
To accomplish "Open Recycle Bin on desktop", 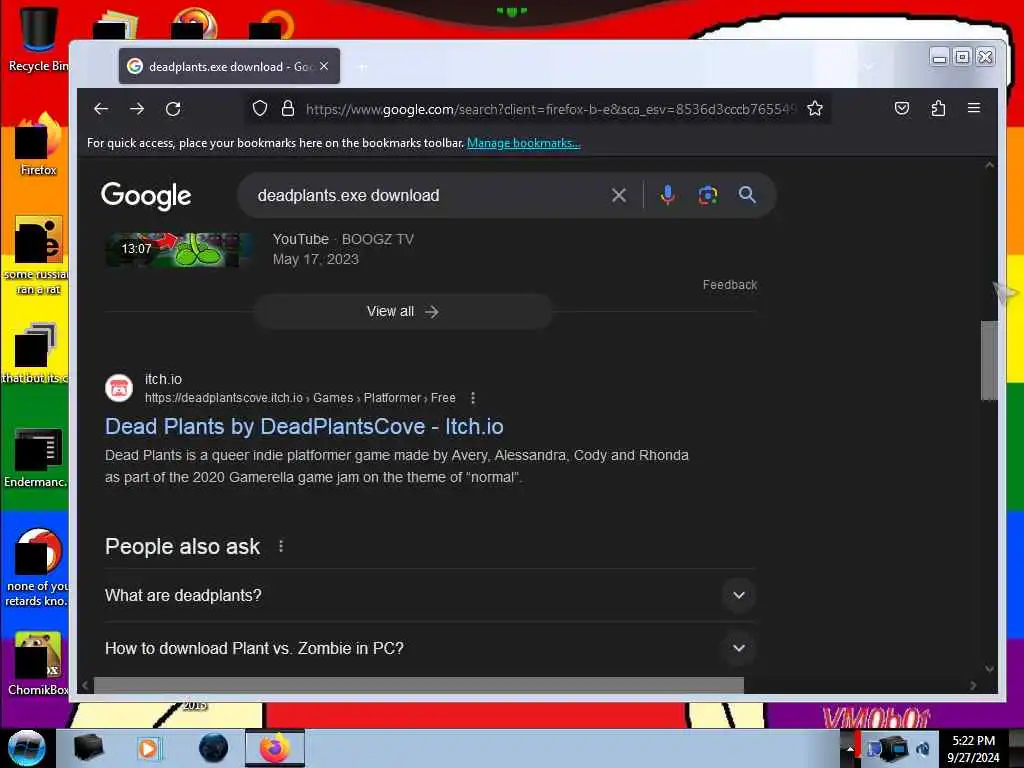I will (37, 38).
